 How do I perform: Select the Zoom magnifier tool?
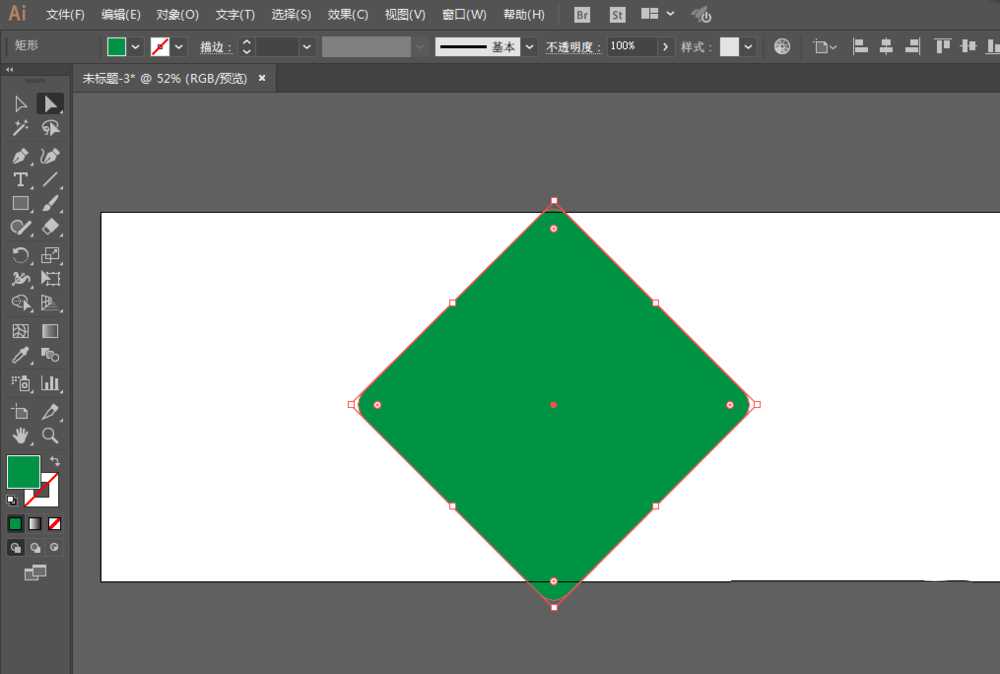pyautogui.click(x=50, y=436)
